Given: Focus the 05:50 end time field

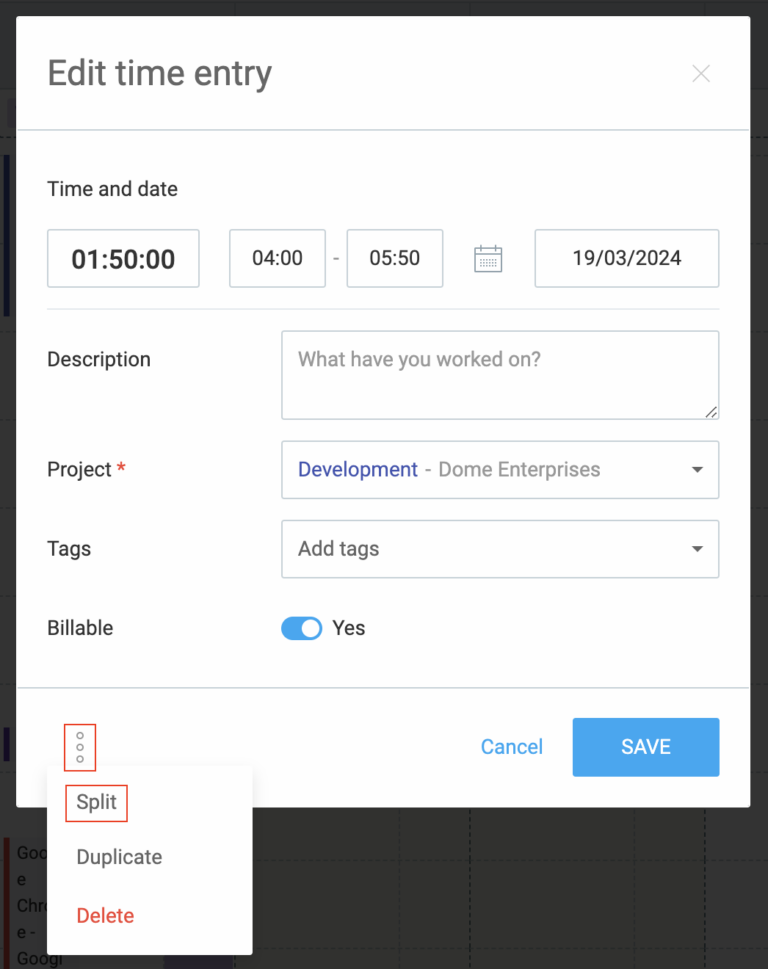Looking at the screenshot, I should (x=394, y=258).
